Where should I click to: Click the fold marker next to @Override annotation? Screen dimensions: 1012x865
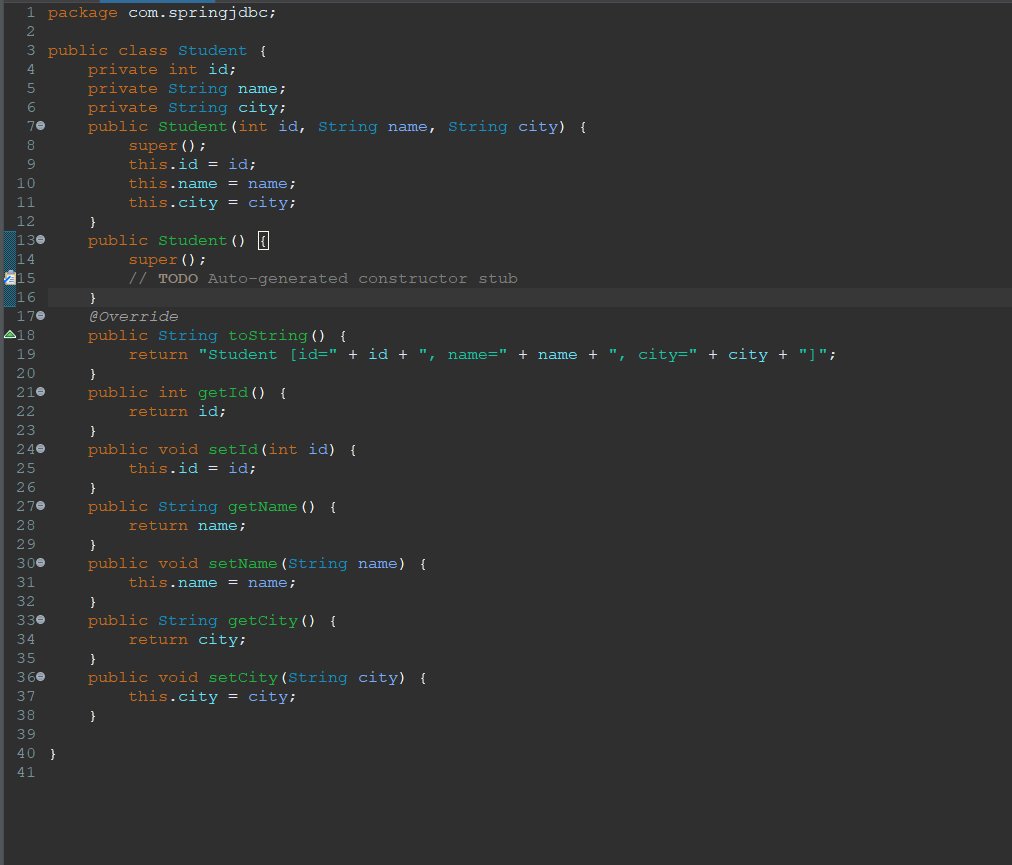pos(39,316)
